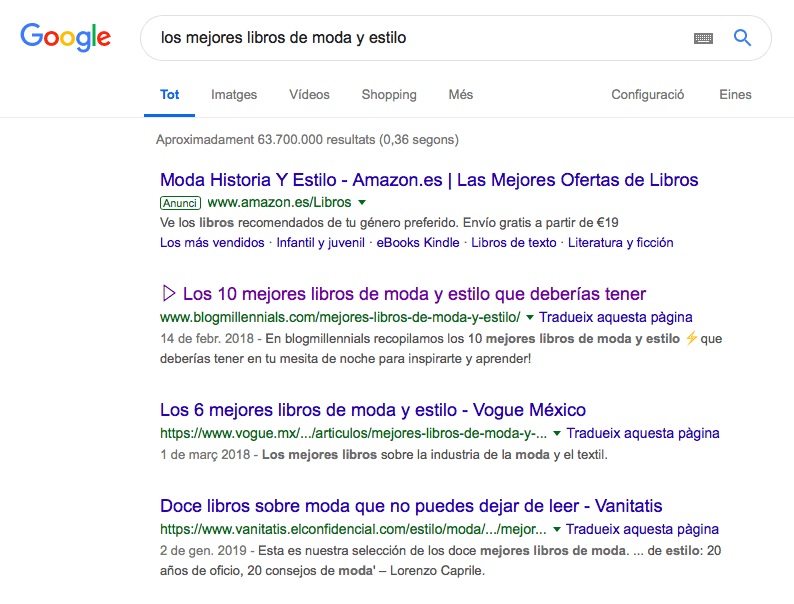The height and width of the screenshot is (604, 794).
Task: Open Los 6 mejores libros Vogue México result
Action: (x=373, y=410)
